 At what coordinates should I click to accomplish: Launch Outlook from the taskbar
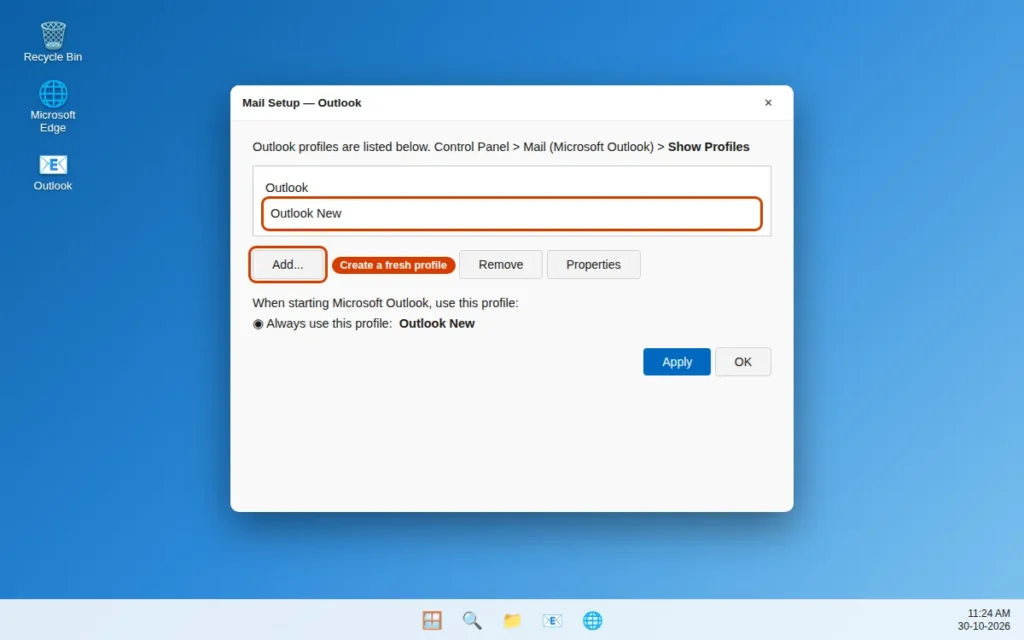coord(552,620)
